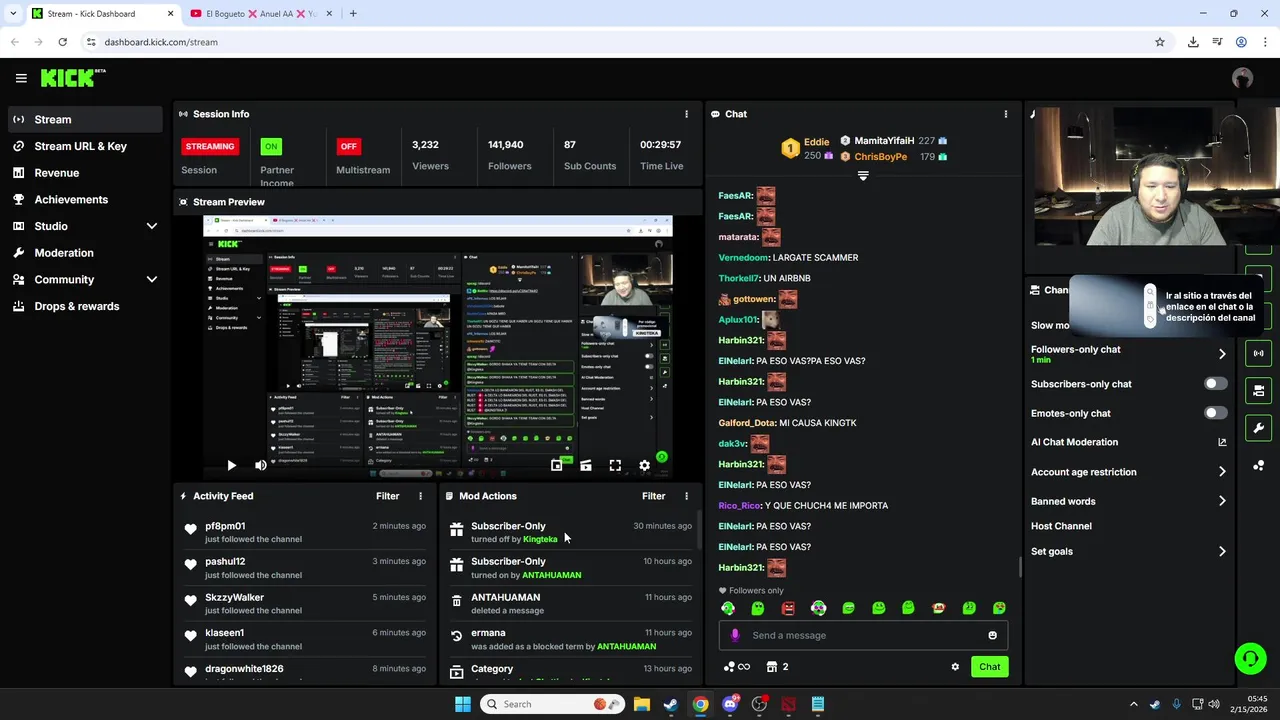
Task: Open the profile avatar menu
Action: (1242, 78)
